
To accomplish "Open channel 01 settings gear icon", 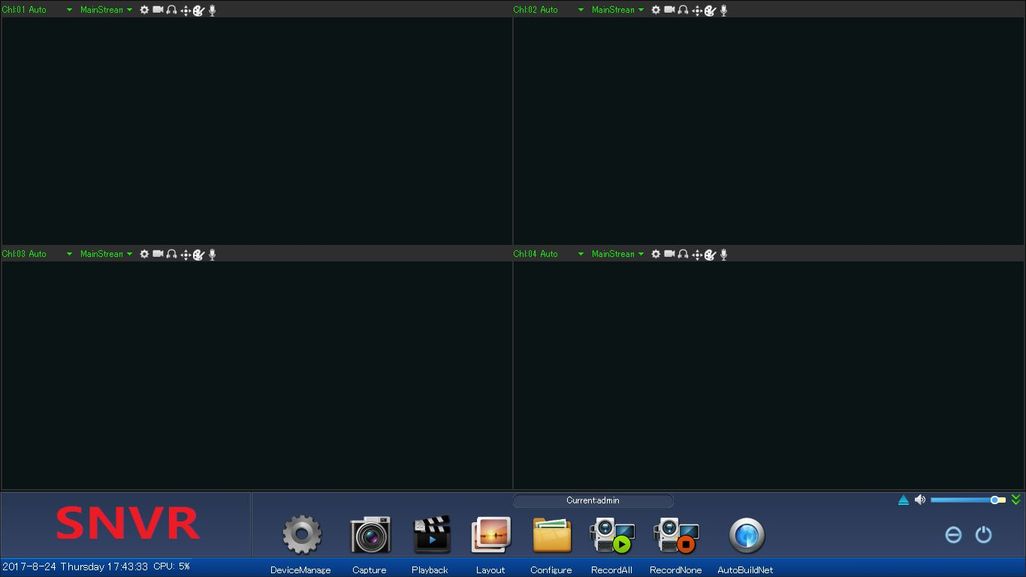I will (144, 9).
